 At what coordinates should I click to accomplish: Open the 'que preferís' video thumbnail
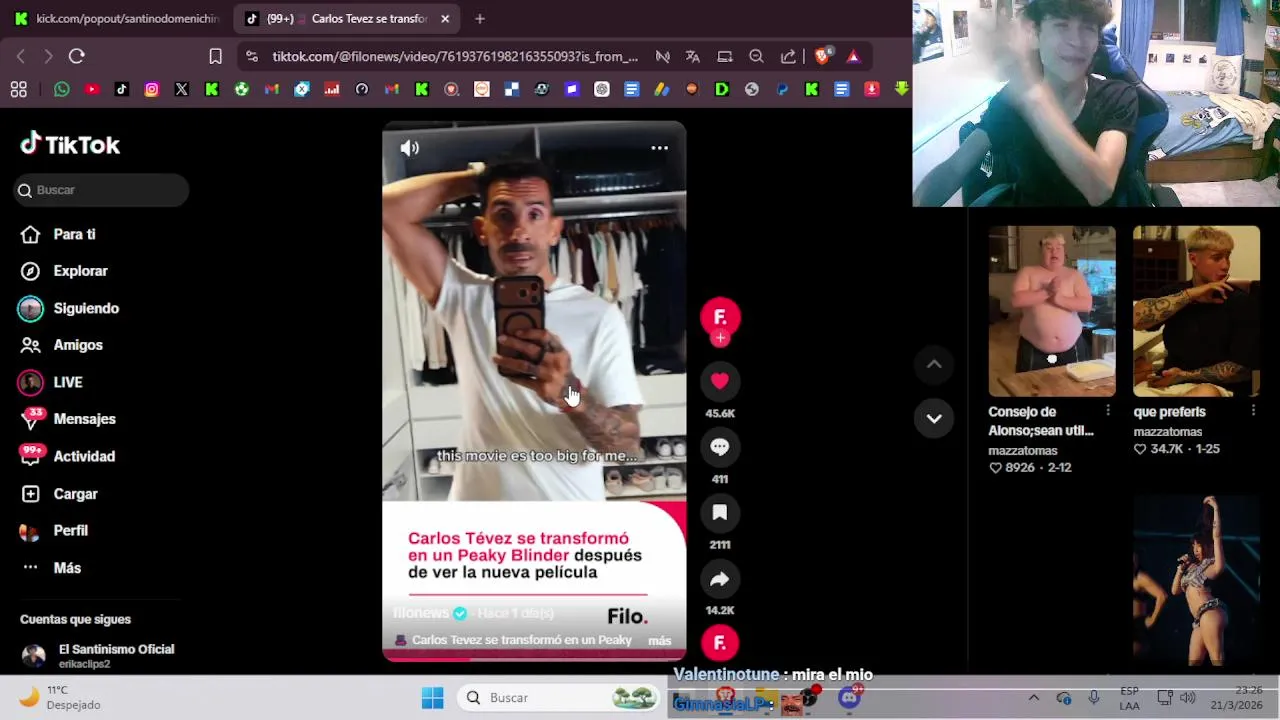coord(1196,311)
